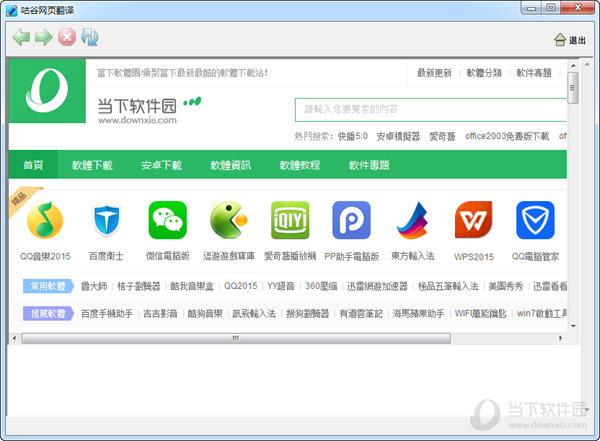
Task: Click the inner vertical scrollbar up arrow
Action: (573, 65)
